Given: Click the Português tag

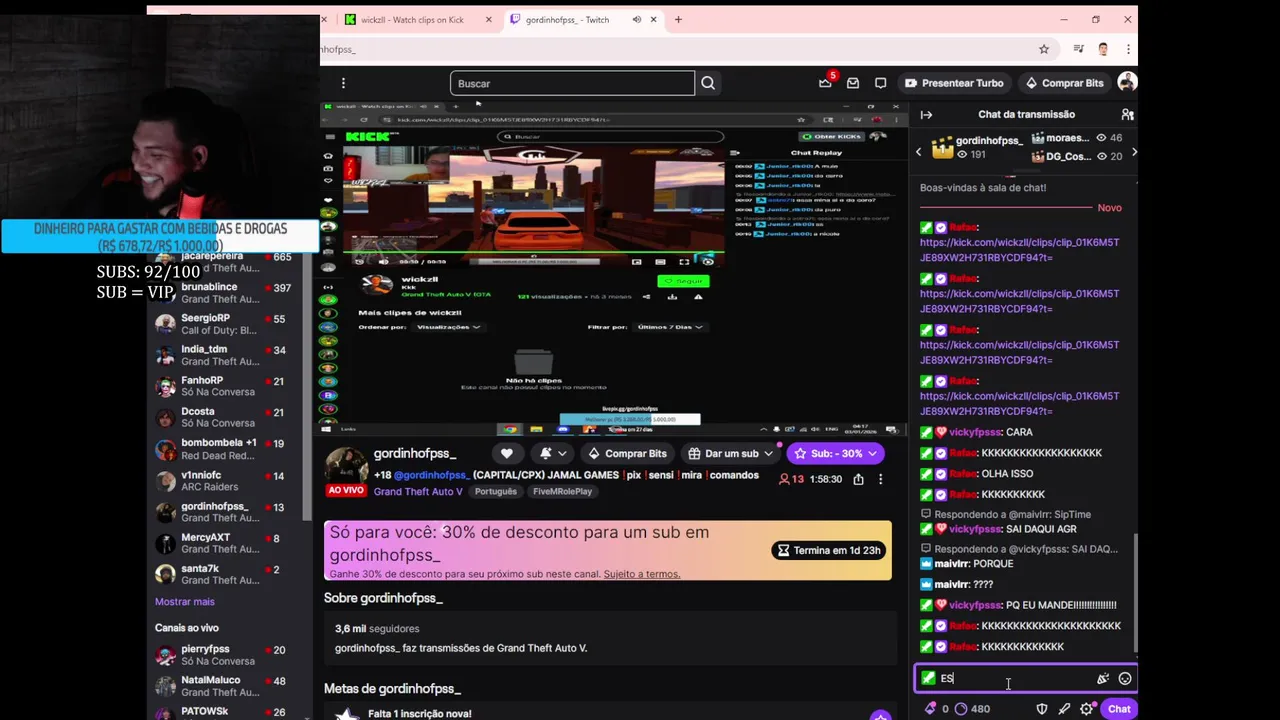Looking at the screenshot, I should [x=496, y=492].
